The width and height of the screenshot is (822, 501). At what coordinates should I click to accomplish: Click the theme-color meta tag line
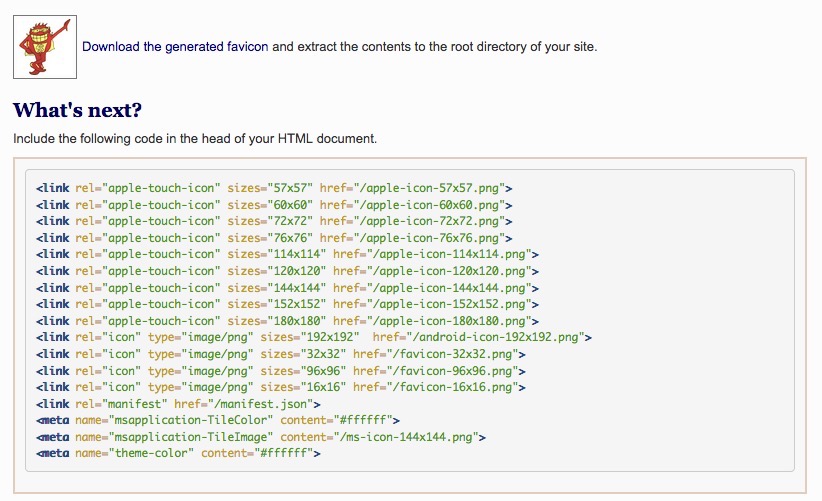(178, 454)
